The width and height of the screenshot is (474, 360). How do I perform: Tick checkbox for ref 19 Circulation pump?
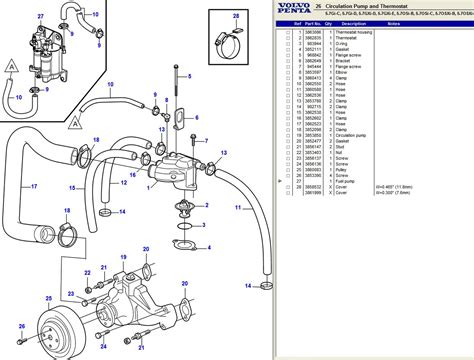(x=288, y=136)
